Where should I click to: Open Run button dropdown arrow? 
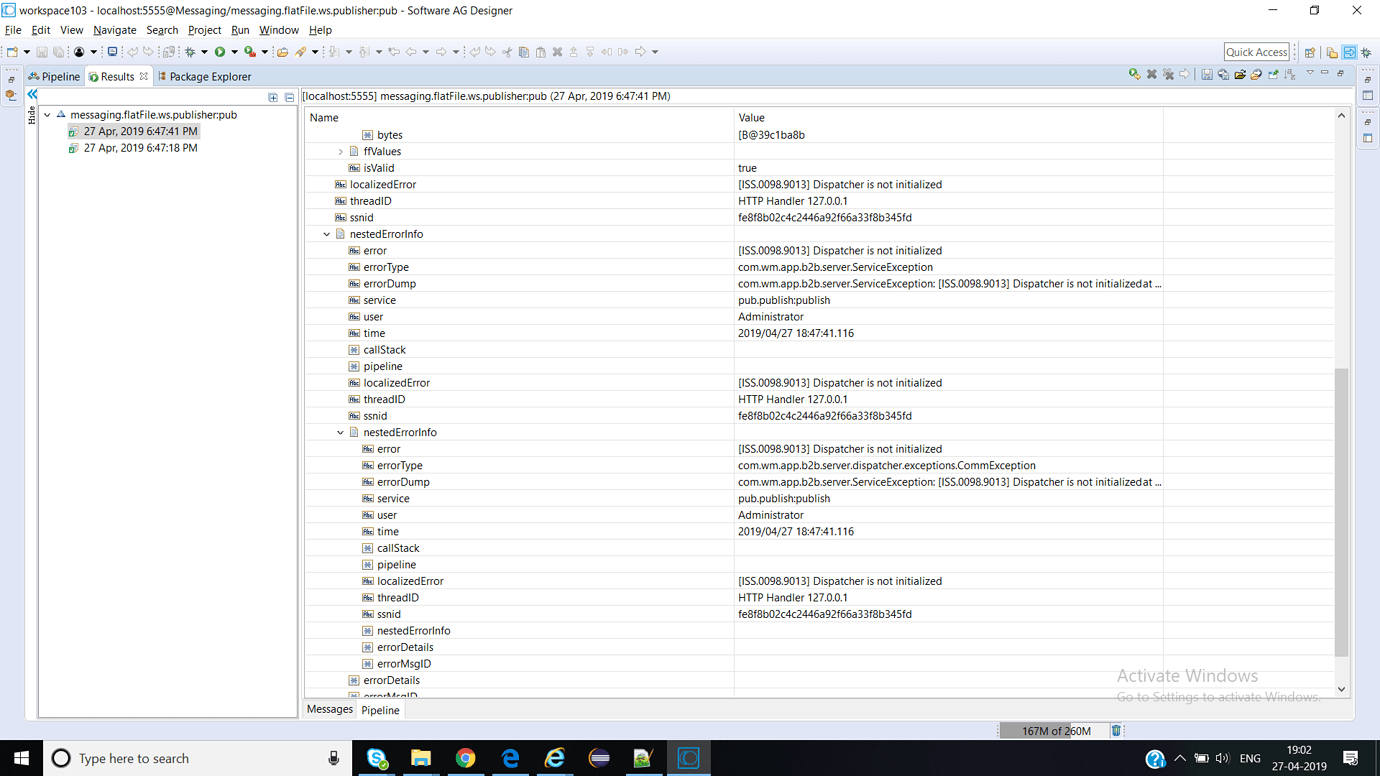[x=234, y=52]
